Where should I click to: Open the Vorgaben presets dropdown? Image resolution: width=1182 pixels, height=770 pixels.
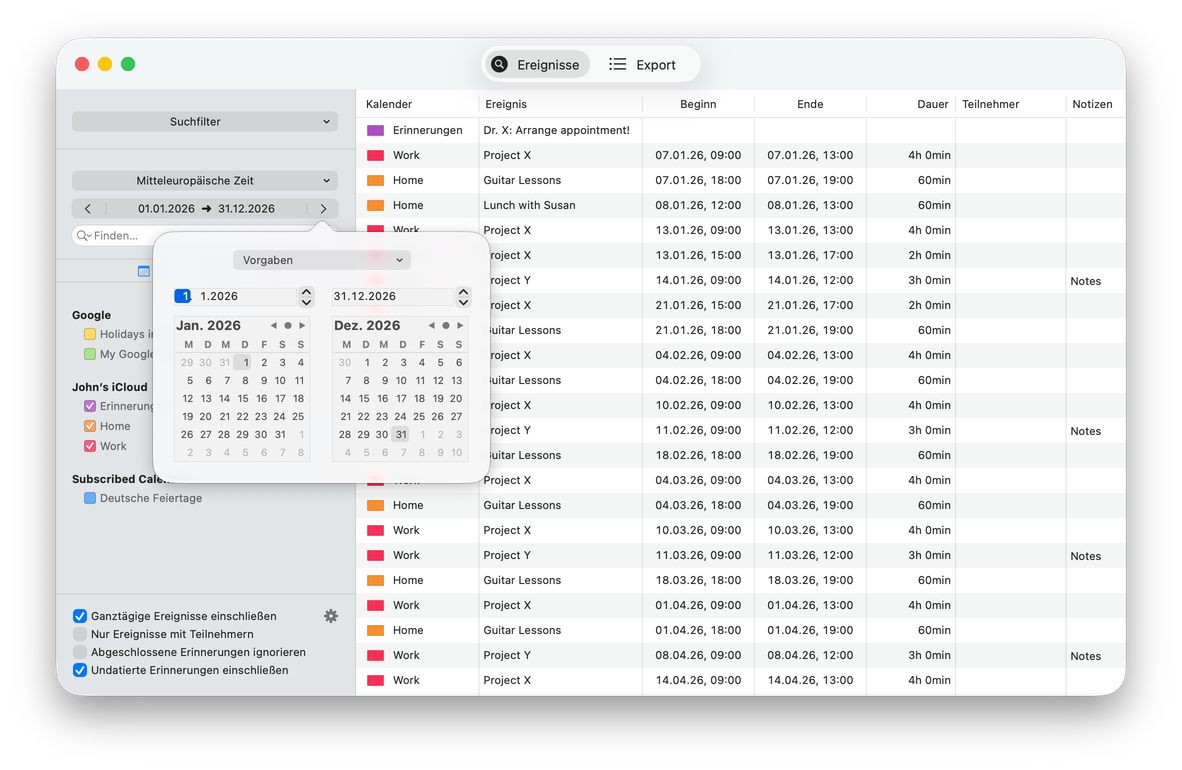click(x=321, y=260)
